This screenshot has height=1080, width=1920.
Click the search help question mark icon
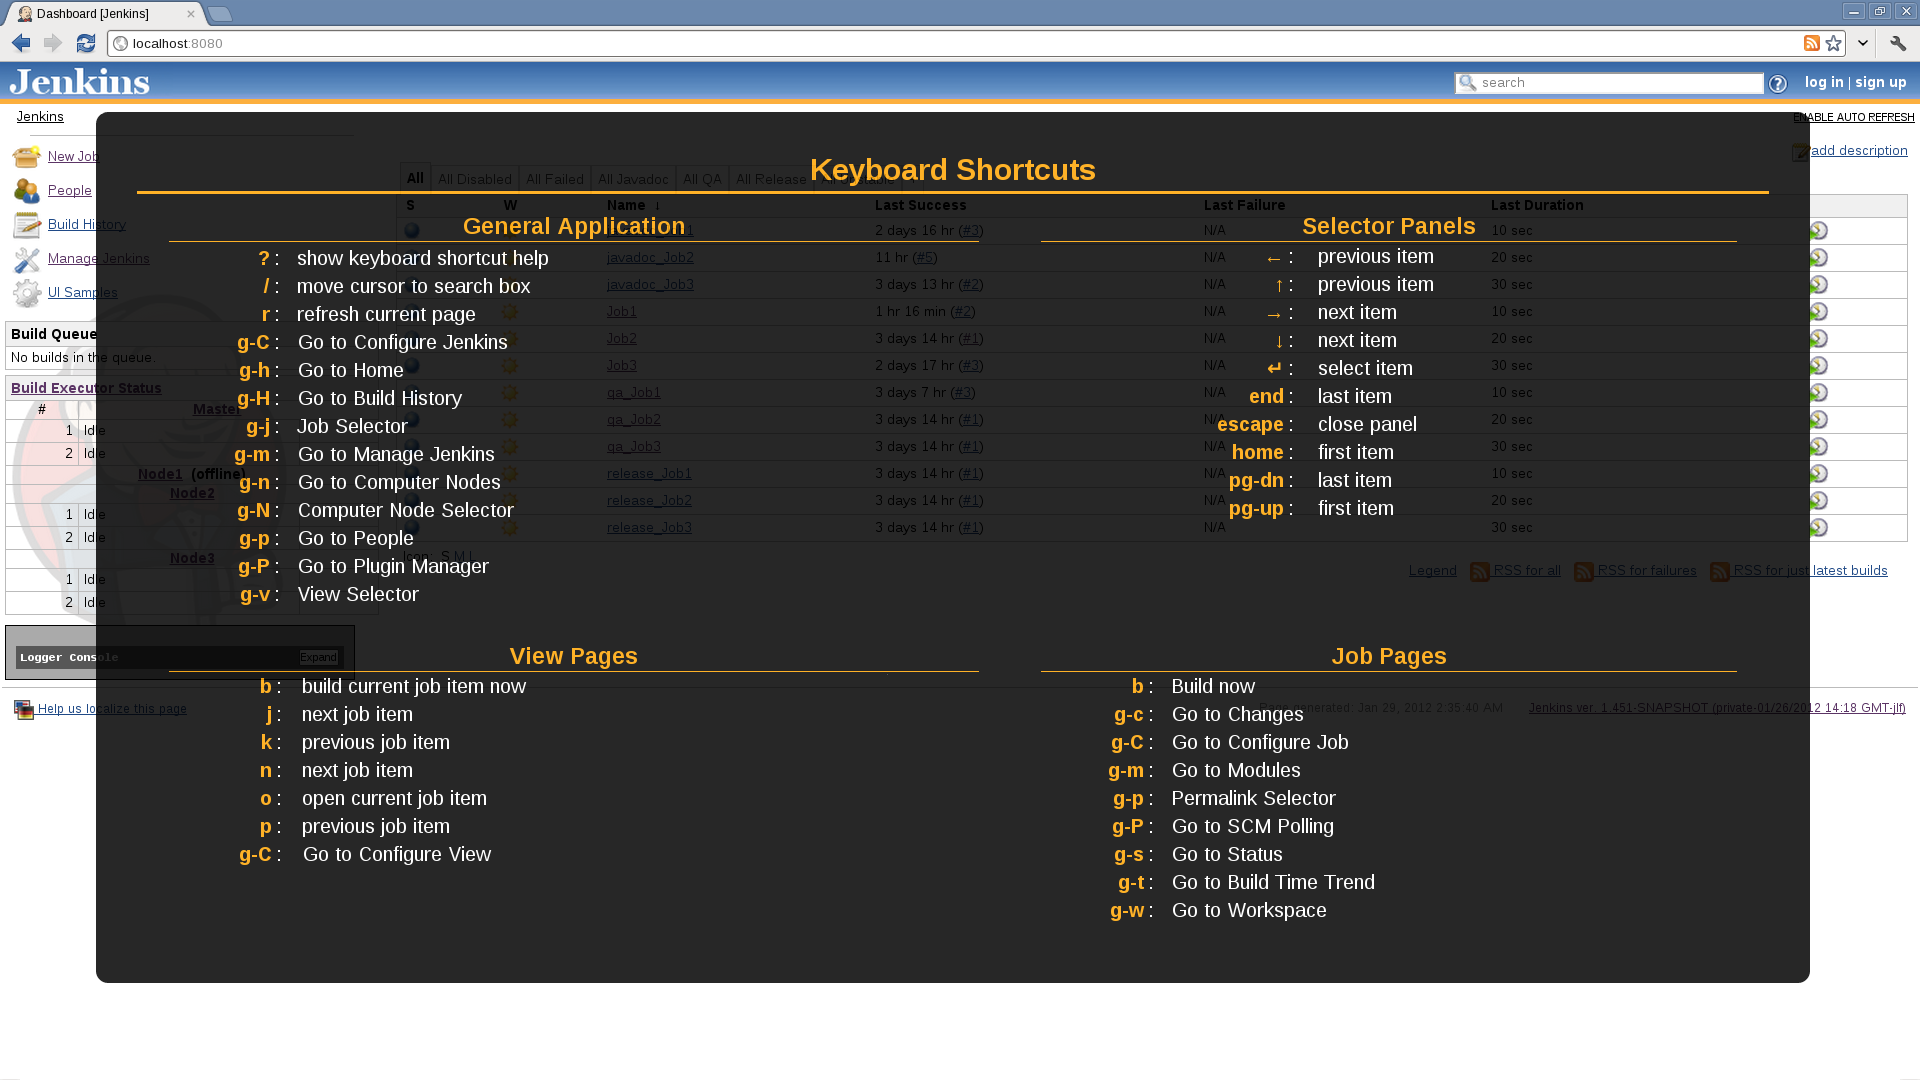click(1777, 84)
